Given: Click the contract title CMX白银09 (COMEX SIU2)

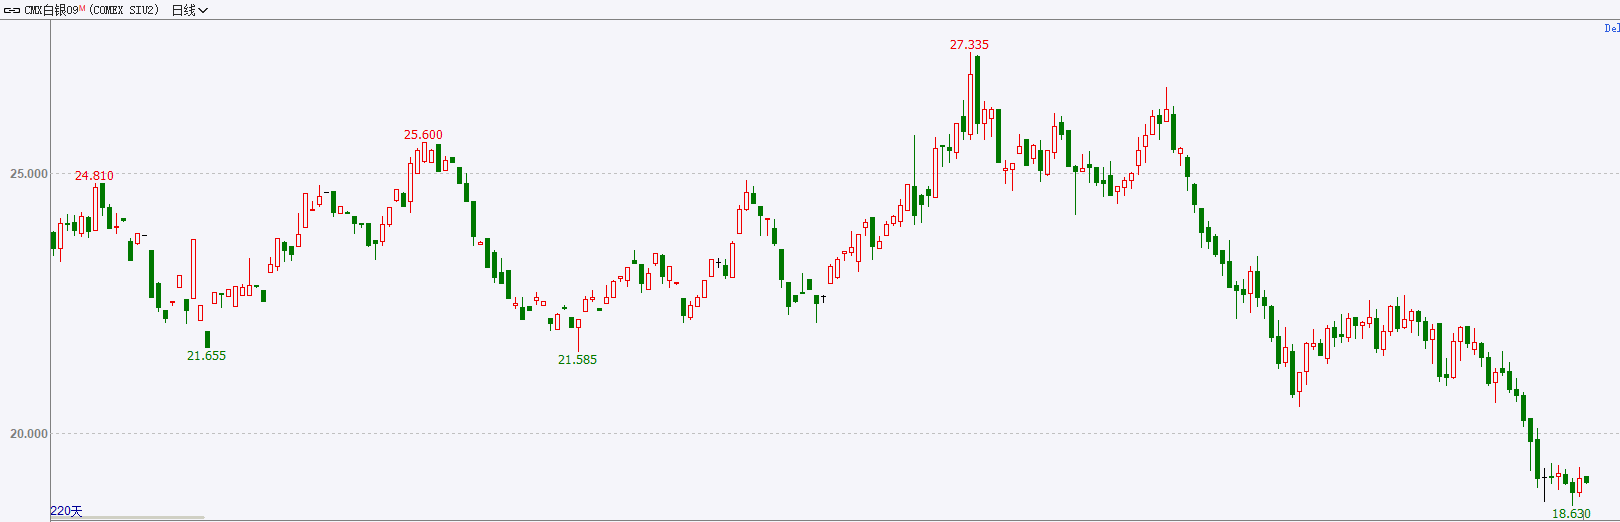Looking at the screenshot, I should (x=91, y=10).
